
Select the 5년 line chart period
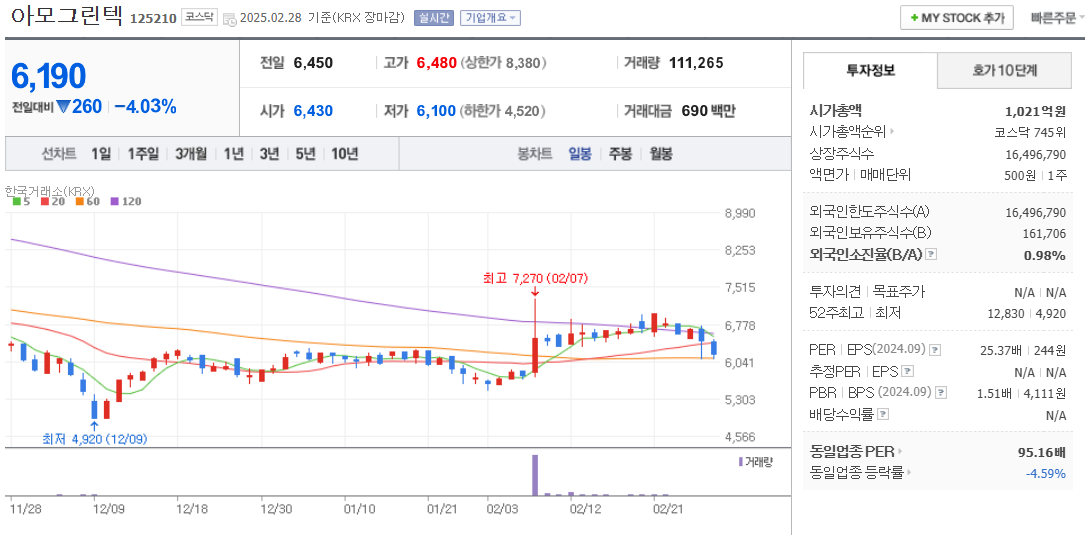click(x=305, y=154)
